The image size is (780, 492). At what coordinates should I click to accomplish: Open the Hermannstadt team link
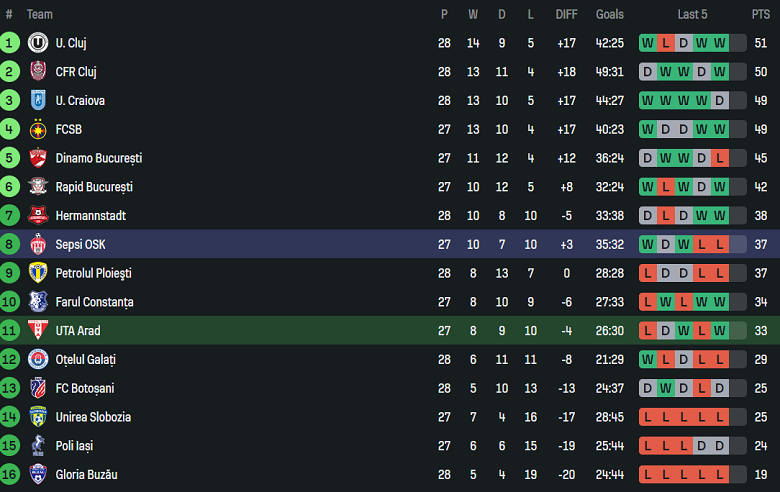90,216
